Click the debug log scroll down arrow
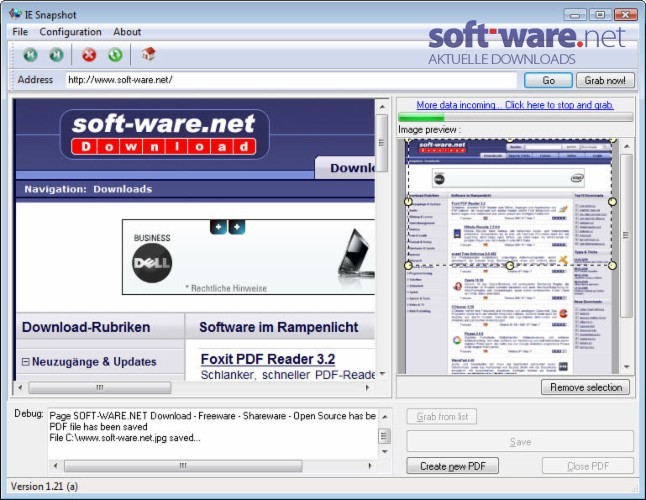646x500 pixels. (x=384, y=451)
